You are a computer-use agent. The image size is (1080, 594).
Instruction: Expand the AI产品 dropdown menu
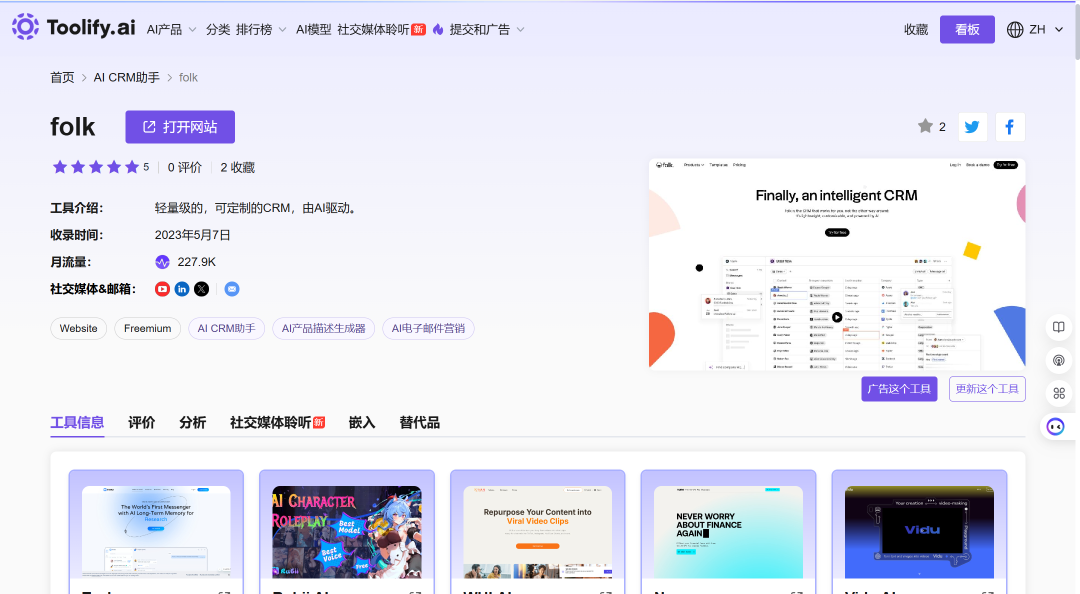[x=171, y=30]
